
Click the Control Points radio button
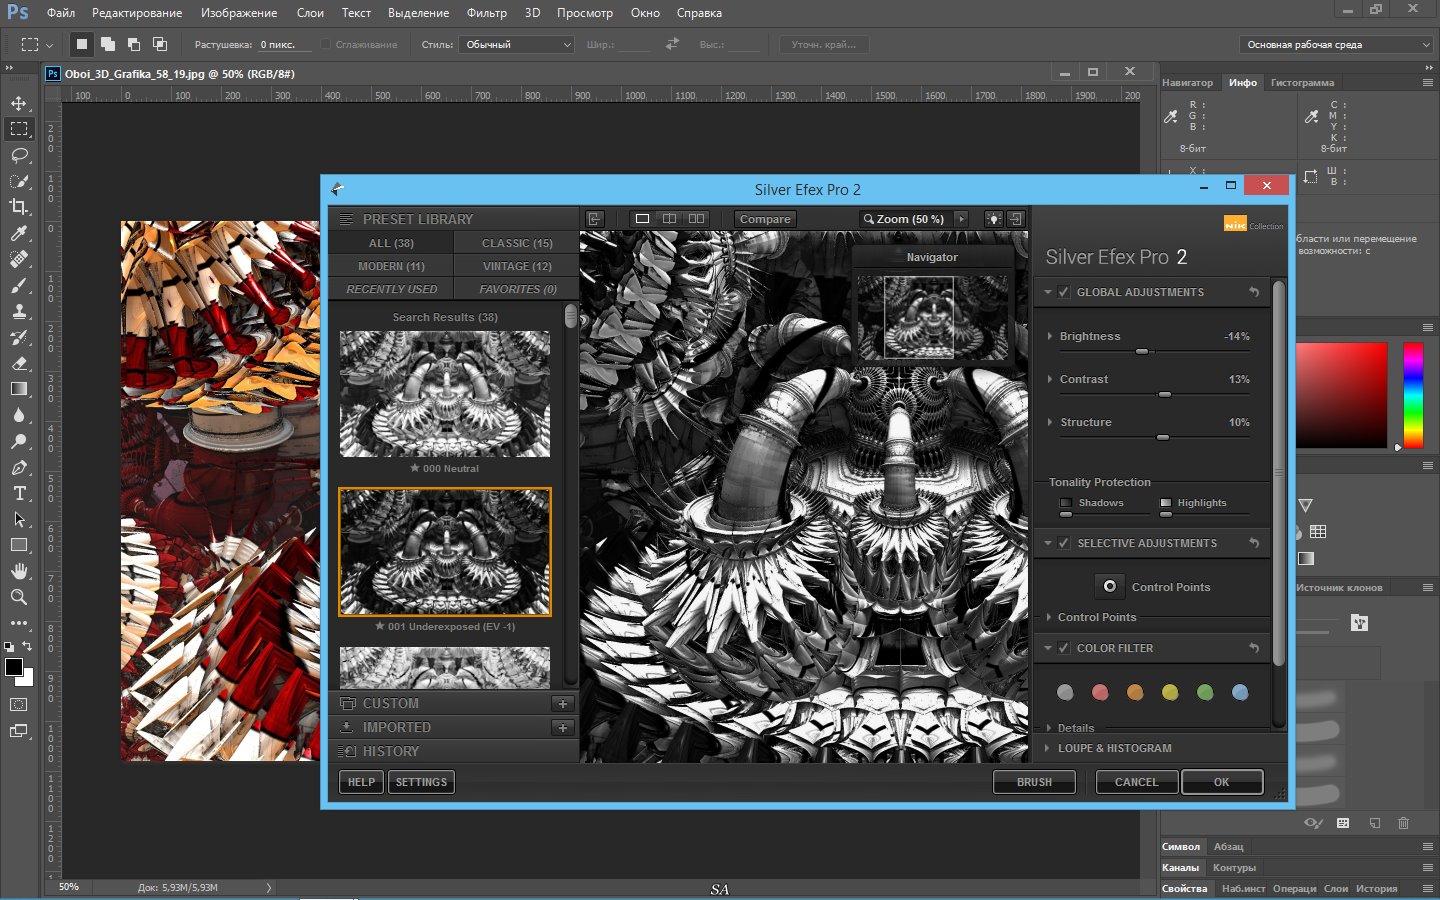point(1109,586)
